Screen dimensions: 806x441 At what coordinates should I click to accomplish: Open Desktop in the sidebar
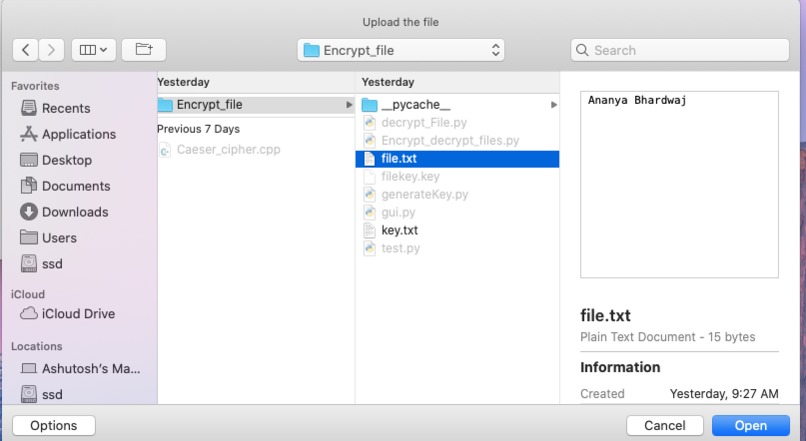(x=67, y=160)
